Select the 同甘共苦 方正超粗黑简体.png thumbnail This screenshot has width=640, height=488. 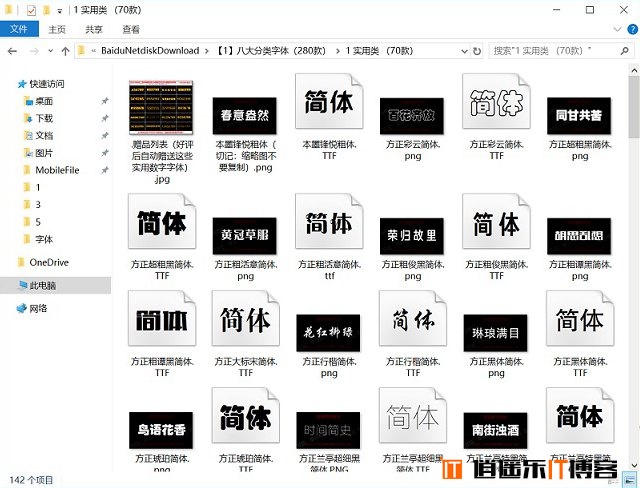tap(579, 116)
